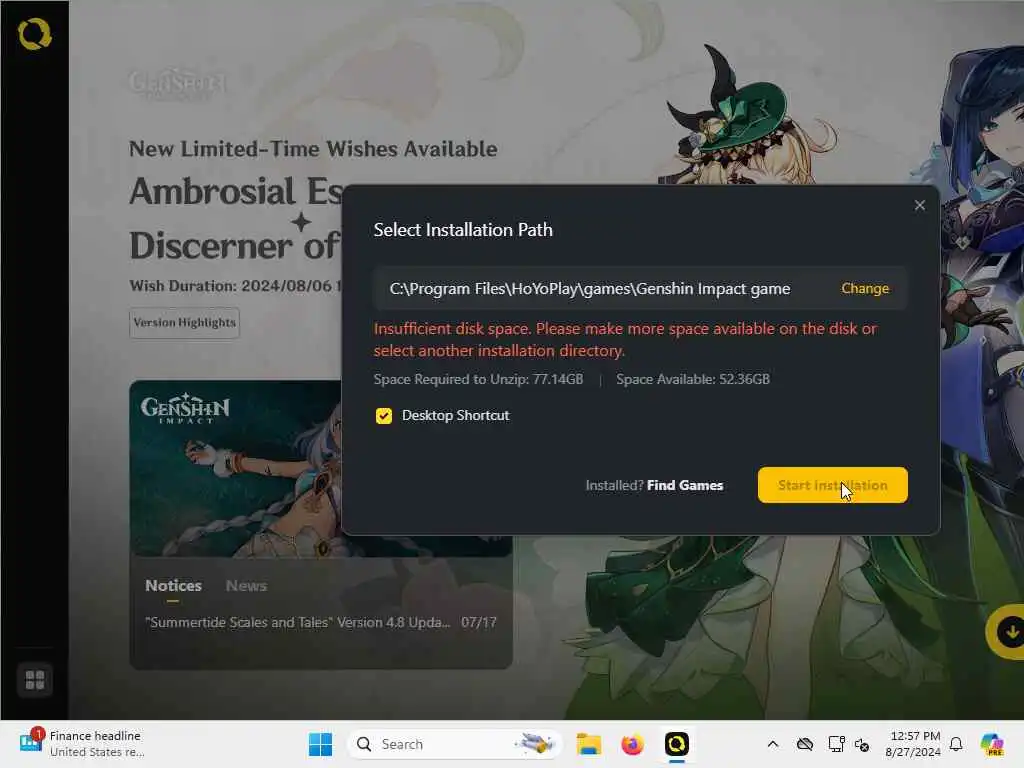Click Find Games link
The width and height of the screenshot is (1024, 768).
[684, 485]
